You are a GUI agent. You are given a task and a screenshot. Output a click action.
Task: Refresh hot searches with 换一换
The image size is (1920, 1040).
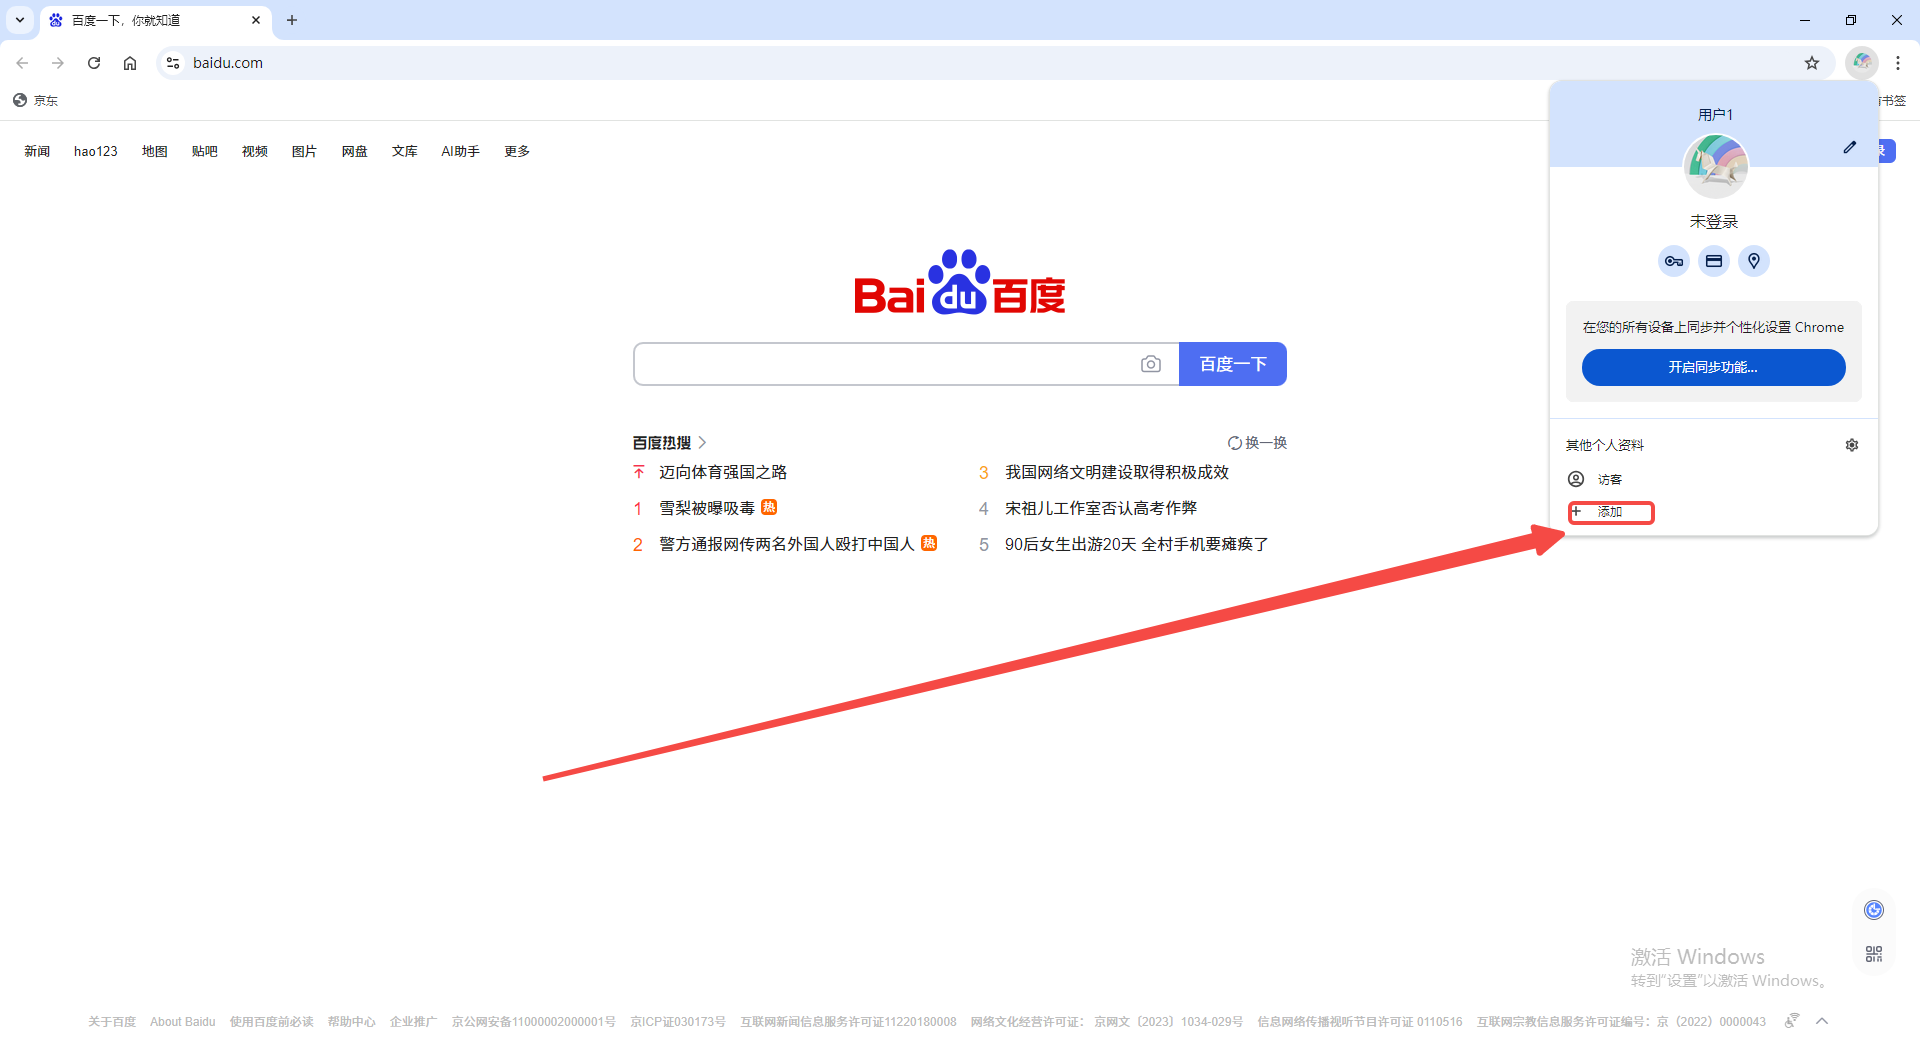click(x=1258, y=443)
